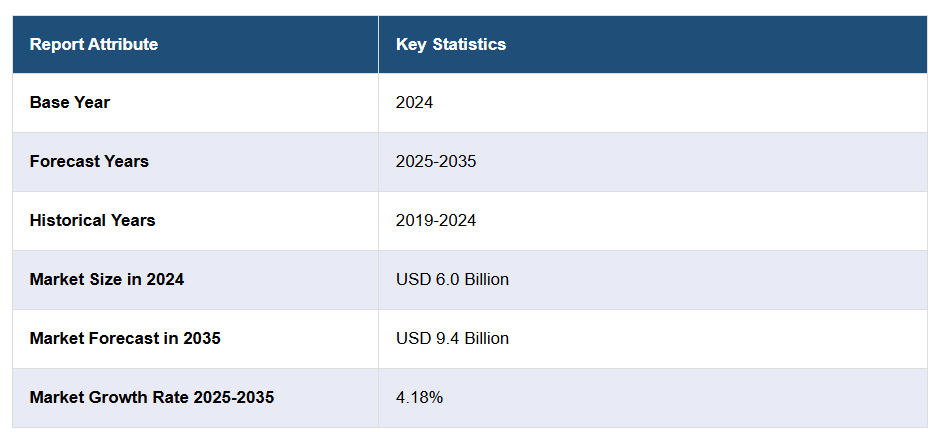Select the 'Historical Years' row label
Viewport: 942px width, 432px height.
pos(92,220)
